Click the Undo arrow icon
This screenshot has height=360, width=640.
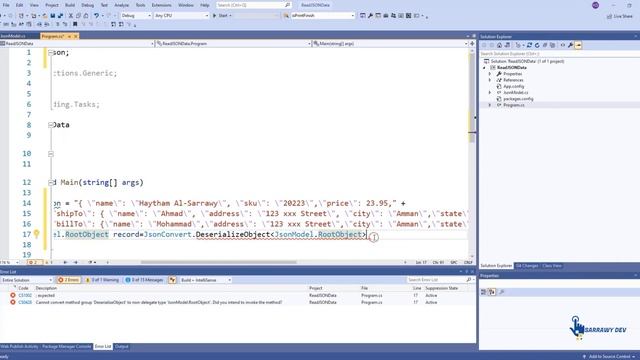click(96, 16)
